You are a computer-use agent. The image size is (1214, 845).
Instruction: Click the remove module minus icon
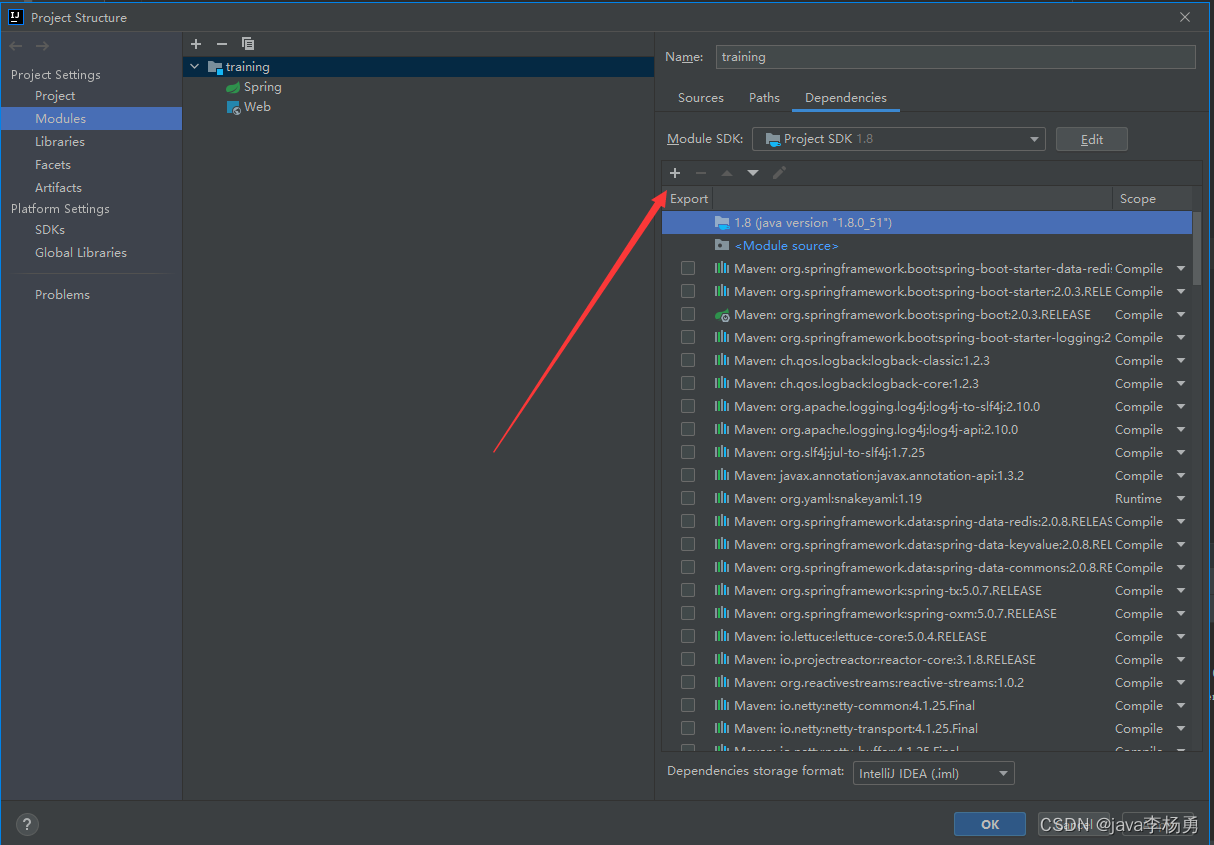pos(222,44)
